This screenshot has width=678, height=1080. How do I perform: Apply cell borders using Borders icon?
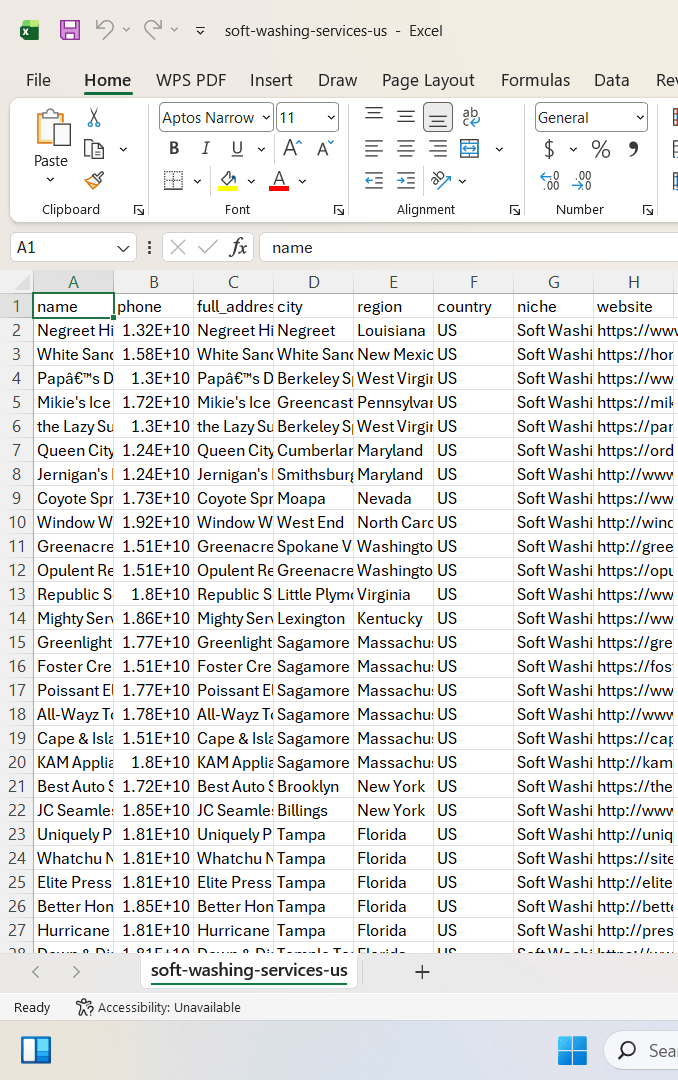[x=173, y=180]
